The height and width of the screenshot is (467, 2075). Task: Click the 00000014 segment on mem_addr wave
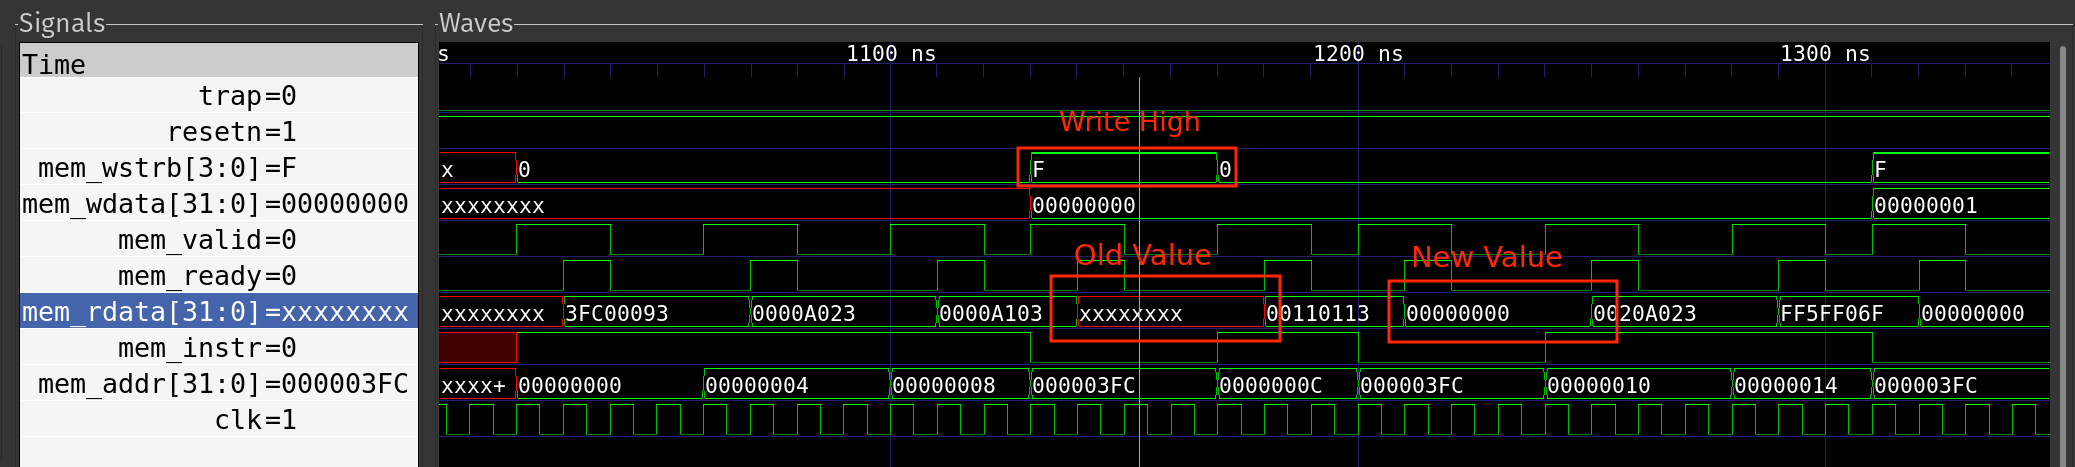click(1802, 385)
